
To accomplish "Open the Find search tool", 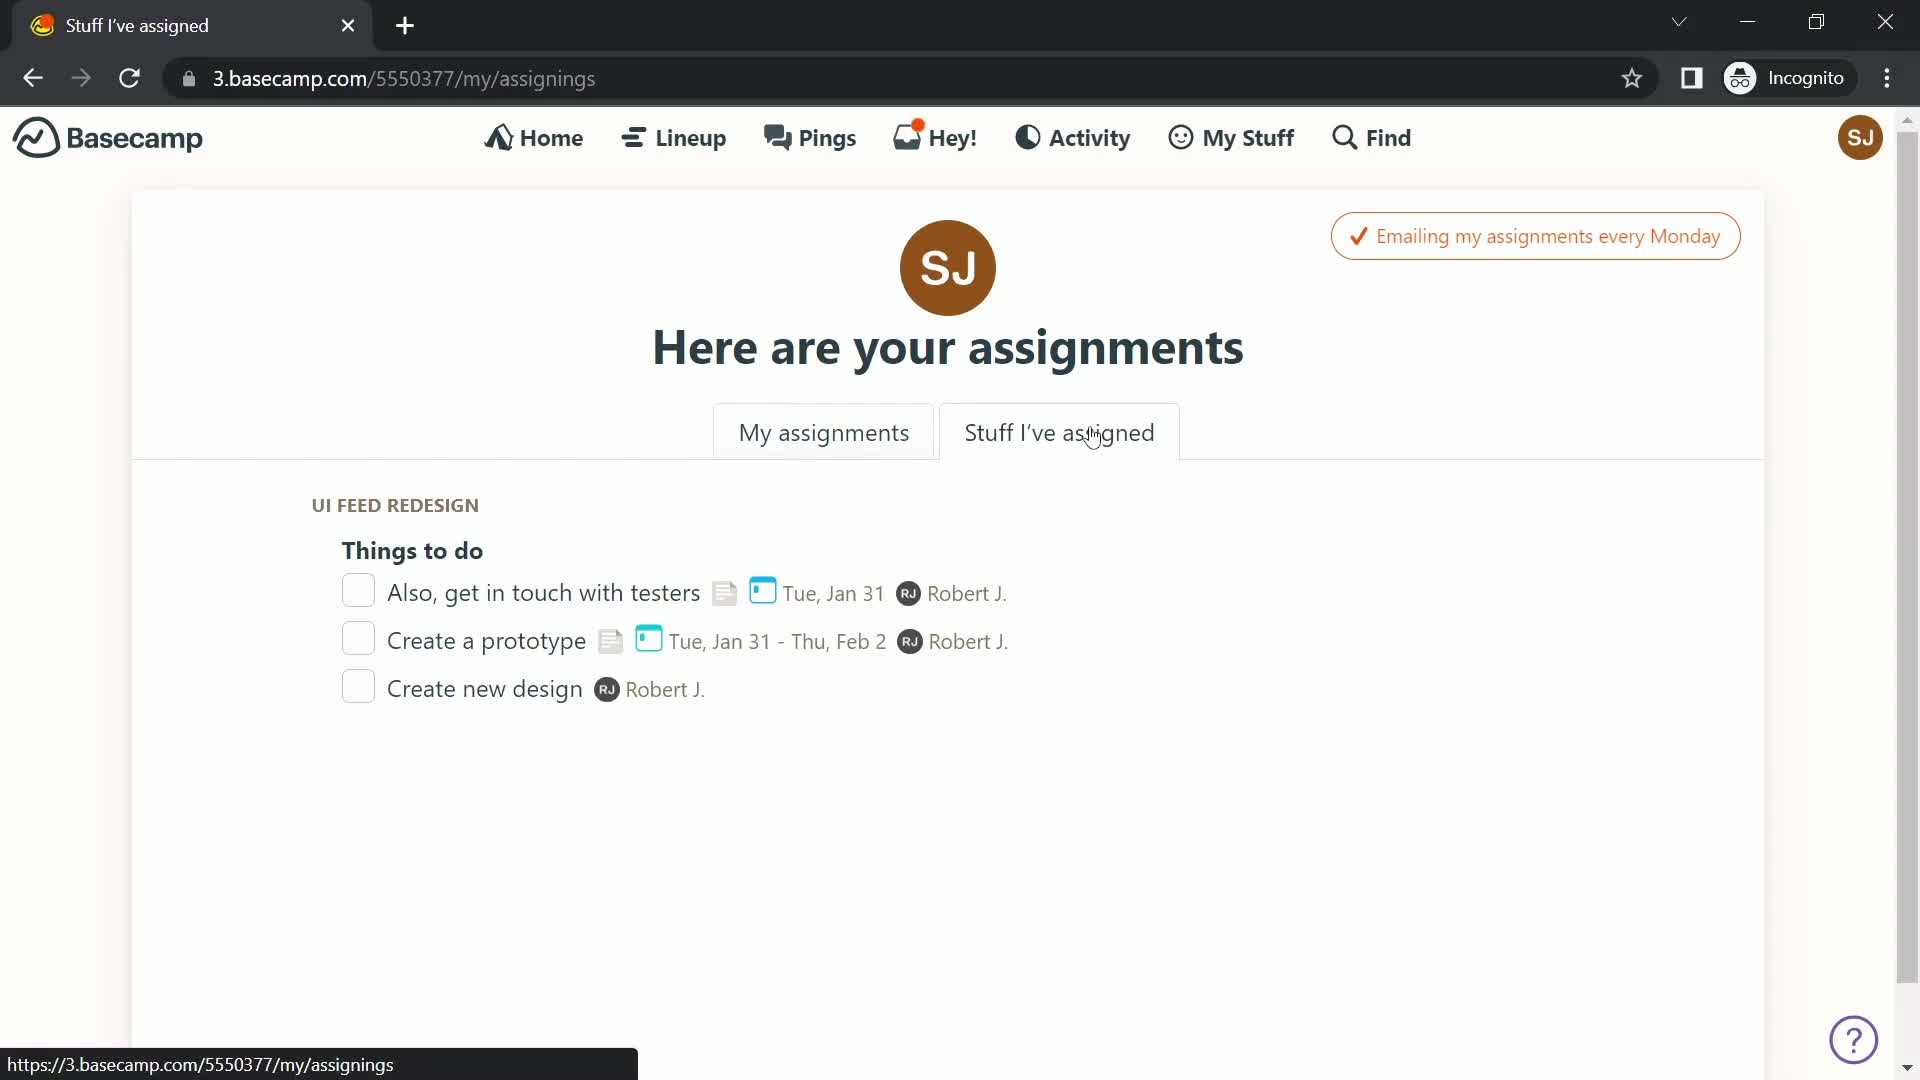I will click(x=1371, y=137).
